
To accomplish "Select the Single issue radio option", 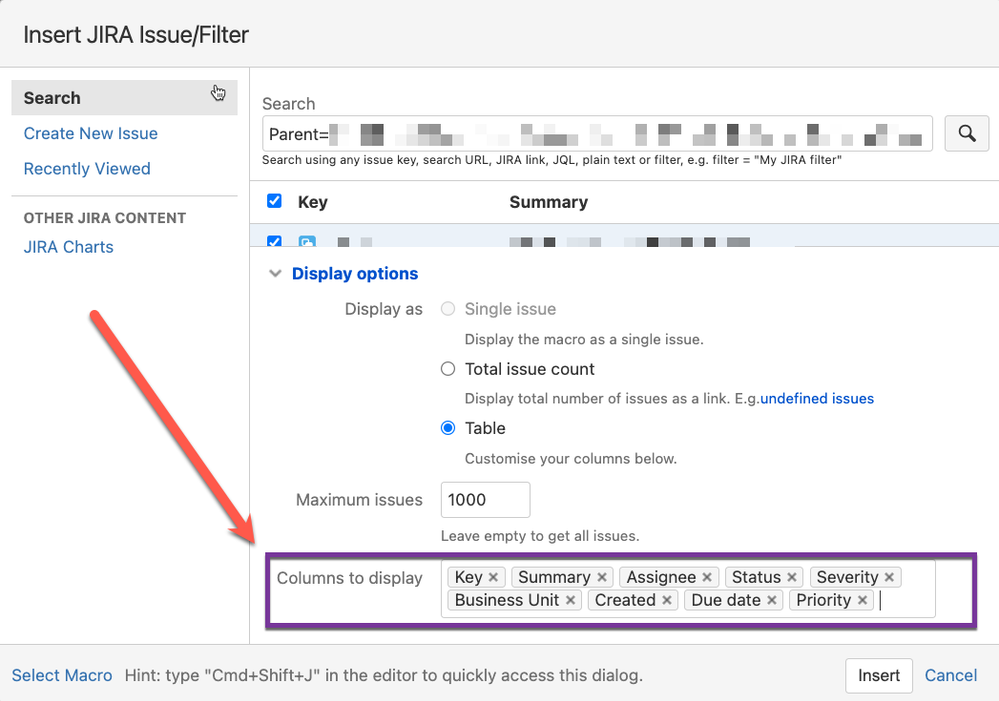I will click(448, 309).
